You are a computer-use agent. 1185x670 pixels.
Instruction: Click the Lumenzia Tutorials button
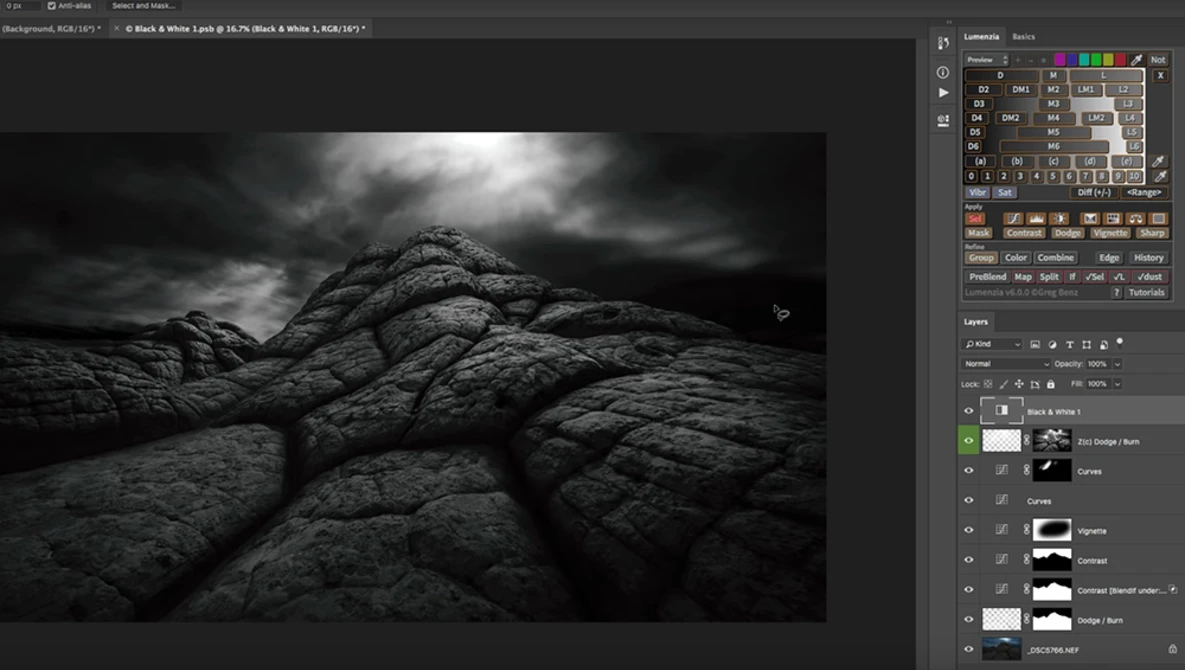pos(1146,292)
